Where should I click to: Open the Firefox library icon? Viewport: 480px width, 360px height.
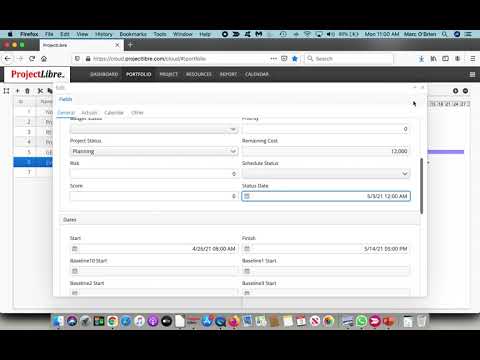coord(433,59)
